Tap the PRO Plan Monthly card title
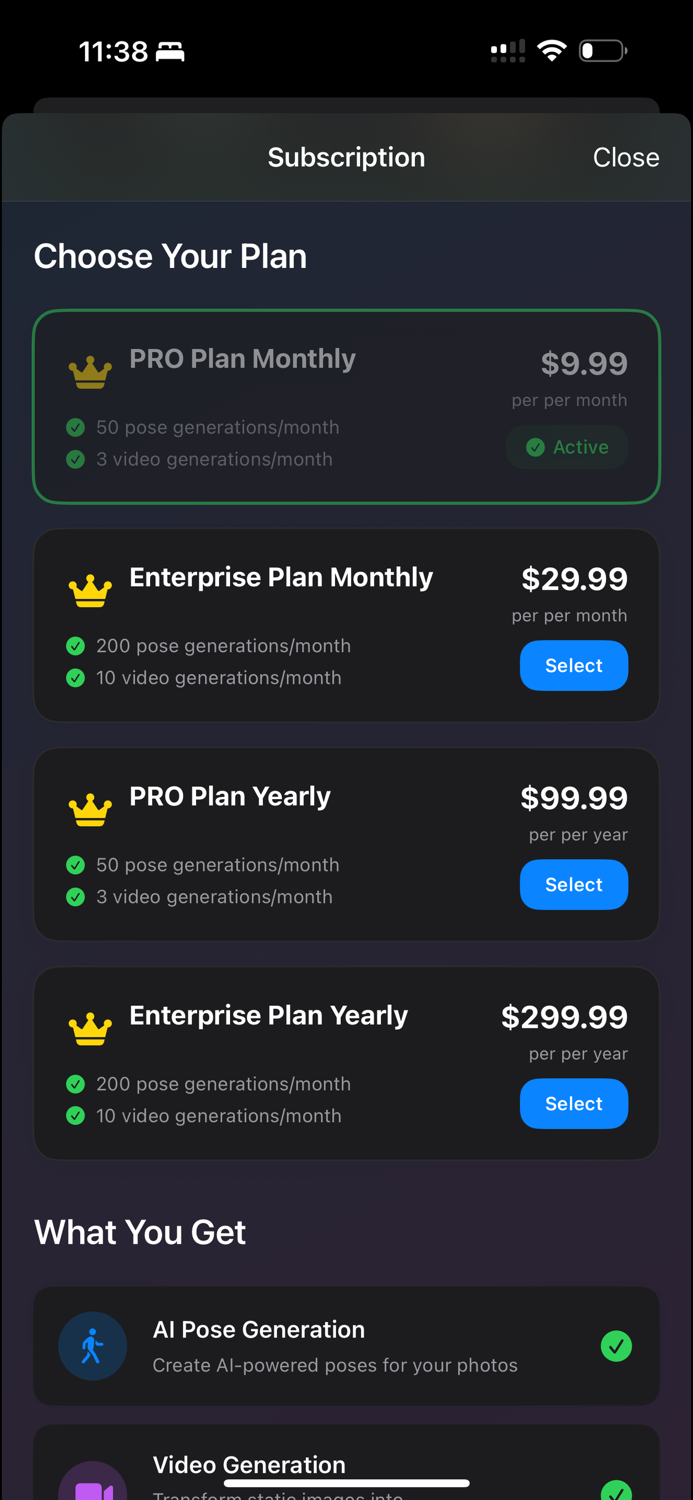The height and width of the screenshot is (1500, 693). pos(242,359)
